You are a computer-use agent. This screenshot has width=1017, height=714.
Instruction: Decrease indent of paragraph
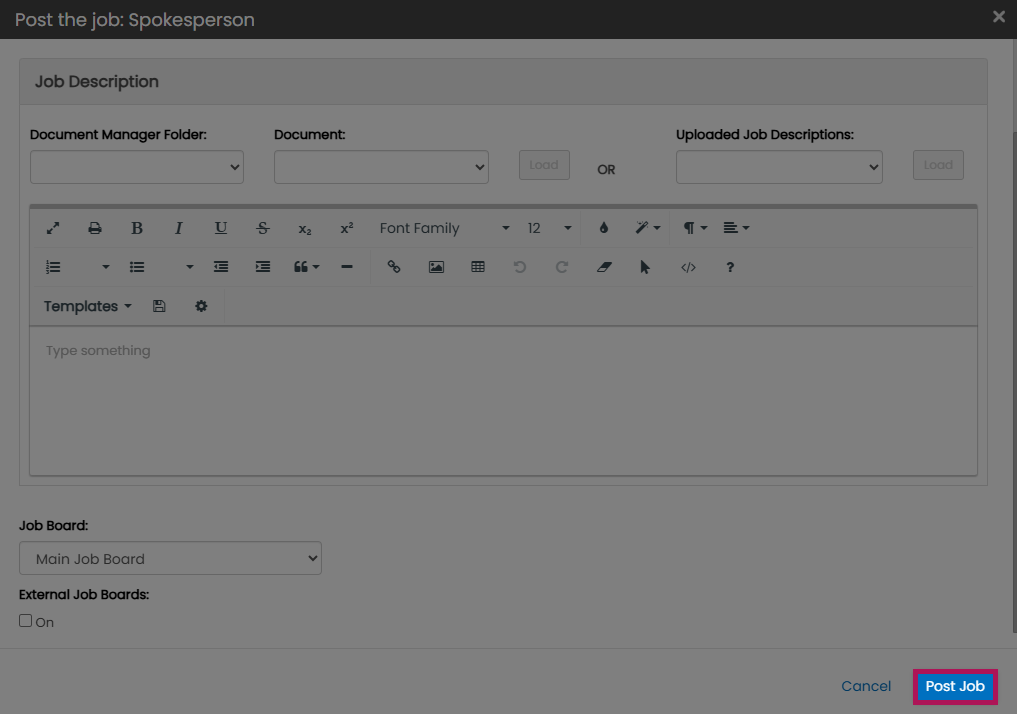click(221, 267)
